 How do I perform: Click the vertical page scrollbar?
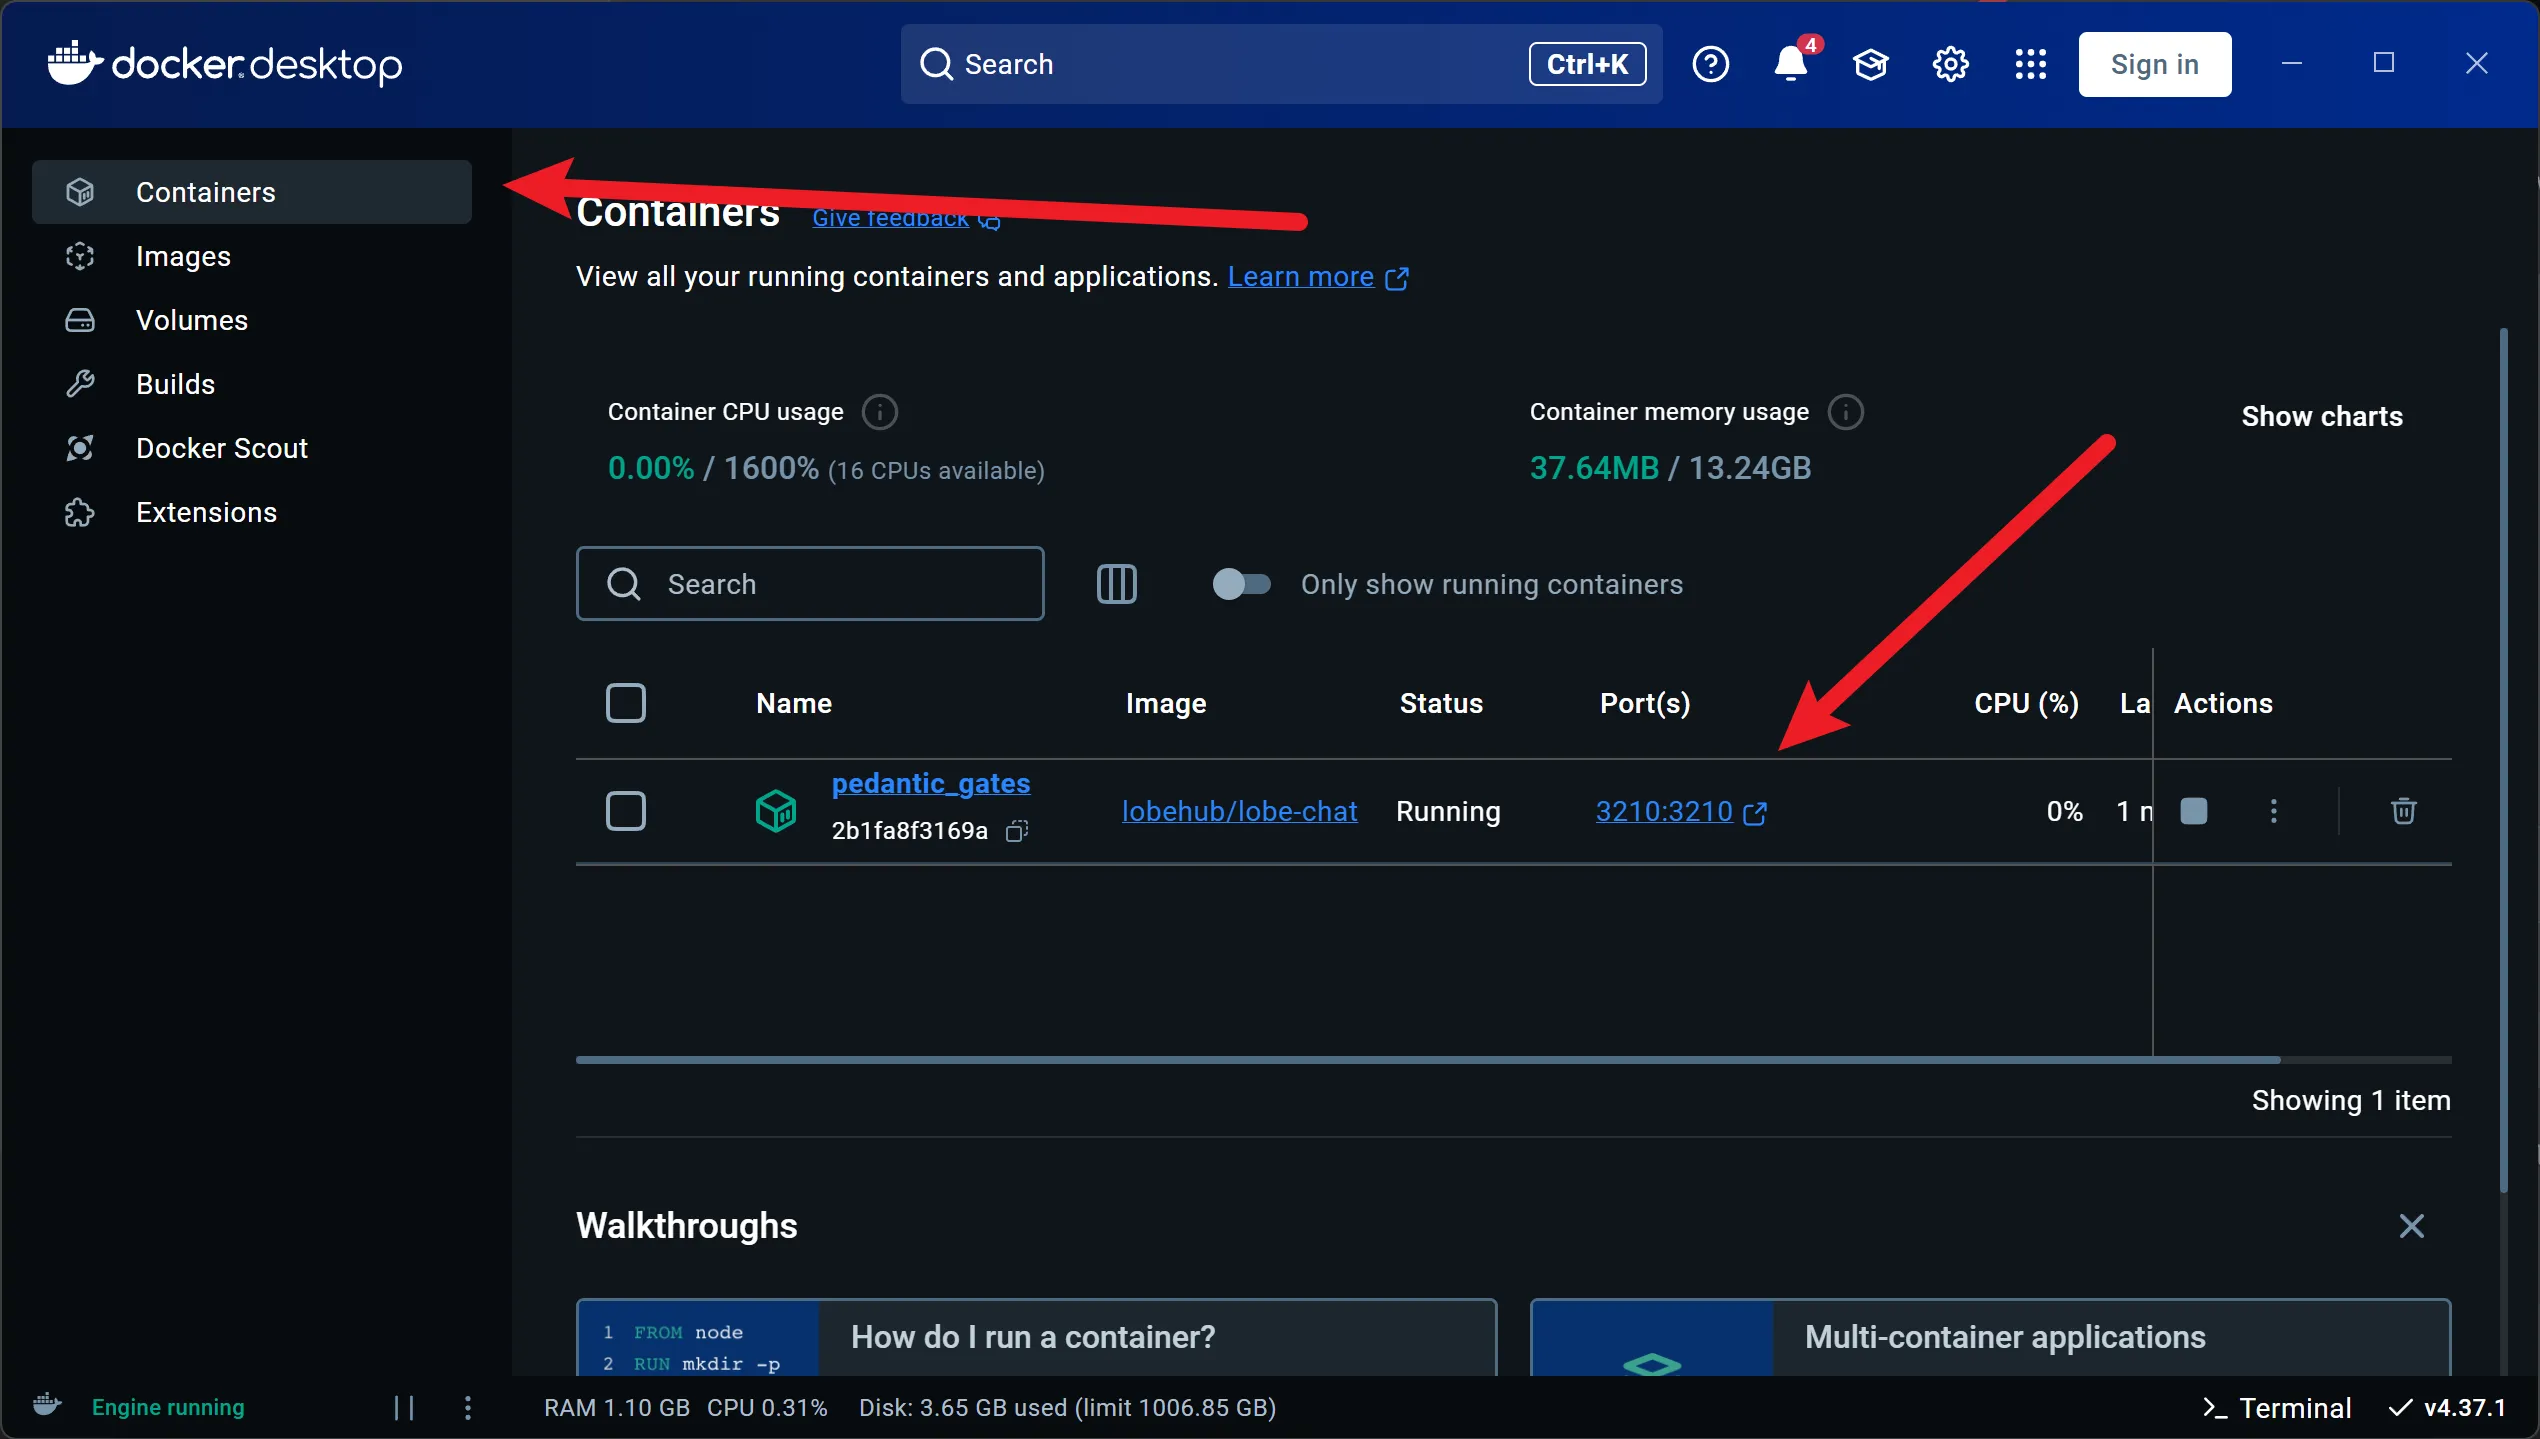click(x=2503, y=760)
